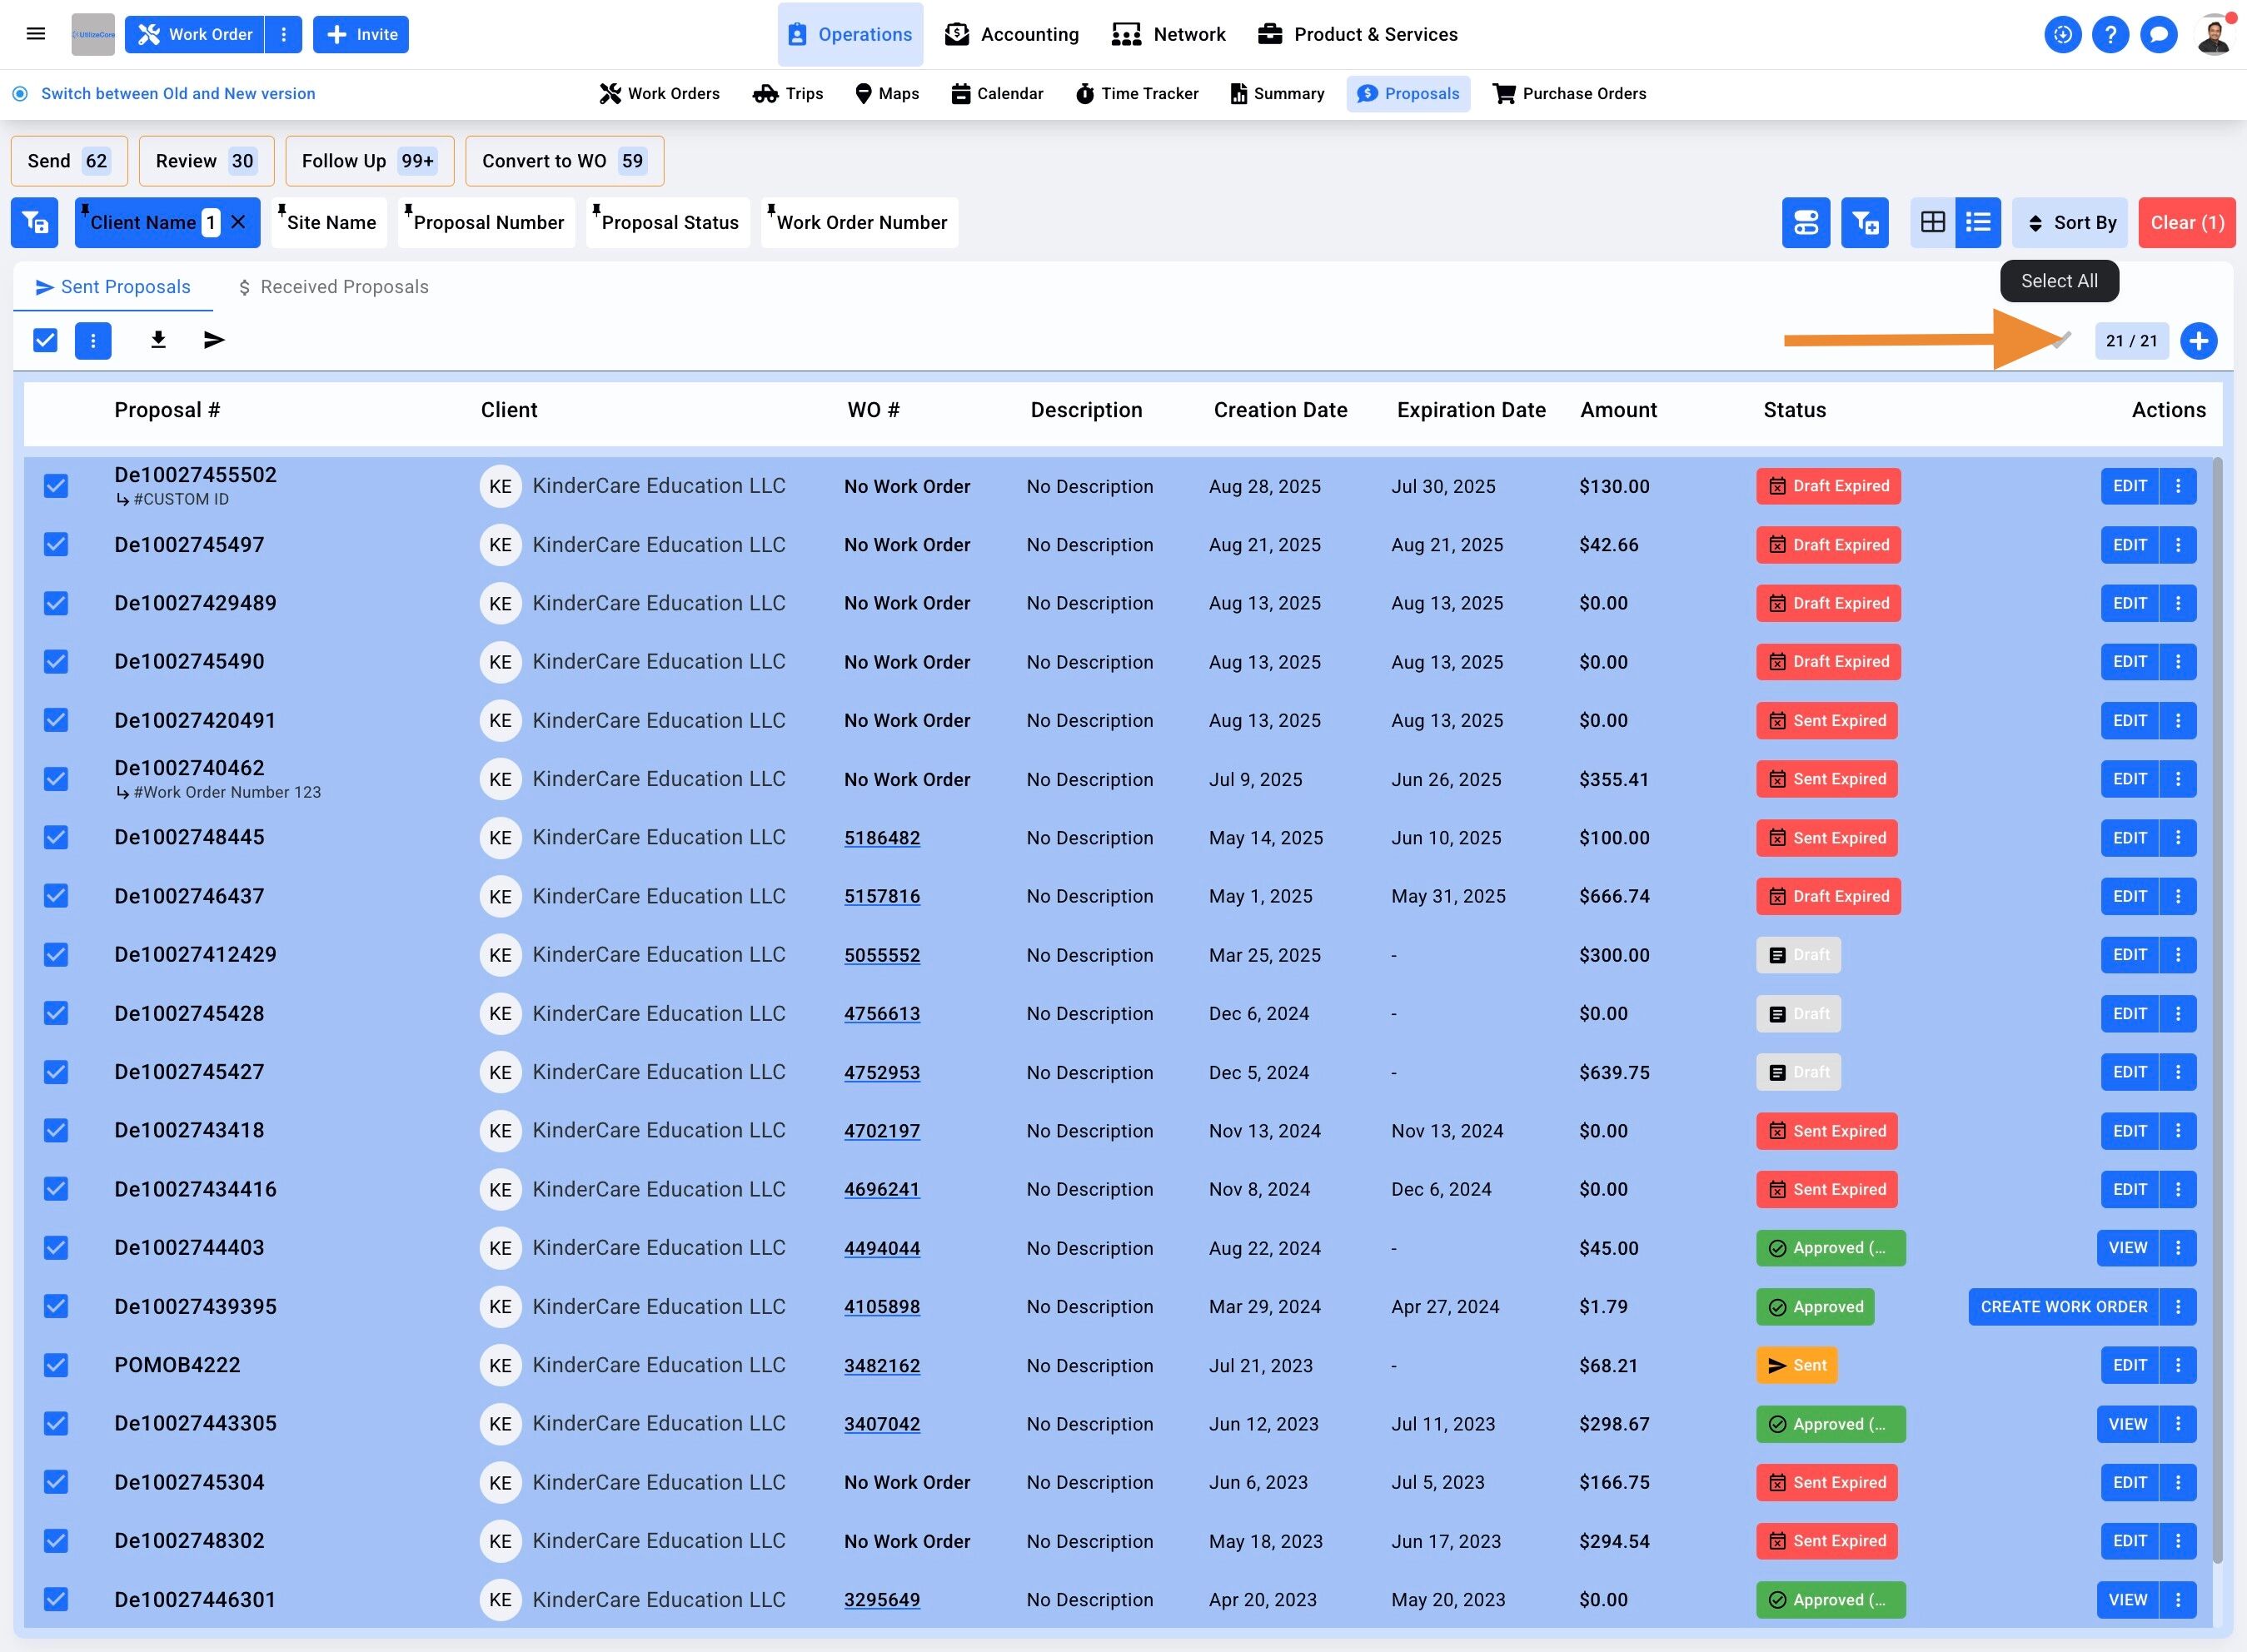Screen dimensions: 2247x1652
Task: Open the three-dot menu next to Work Order
Action: (284, 34)
